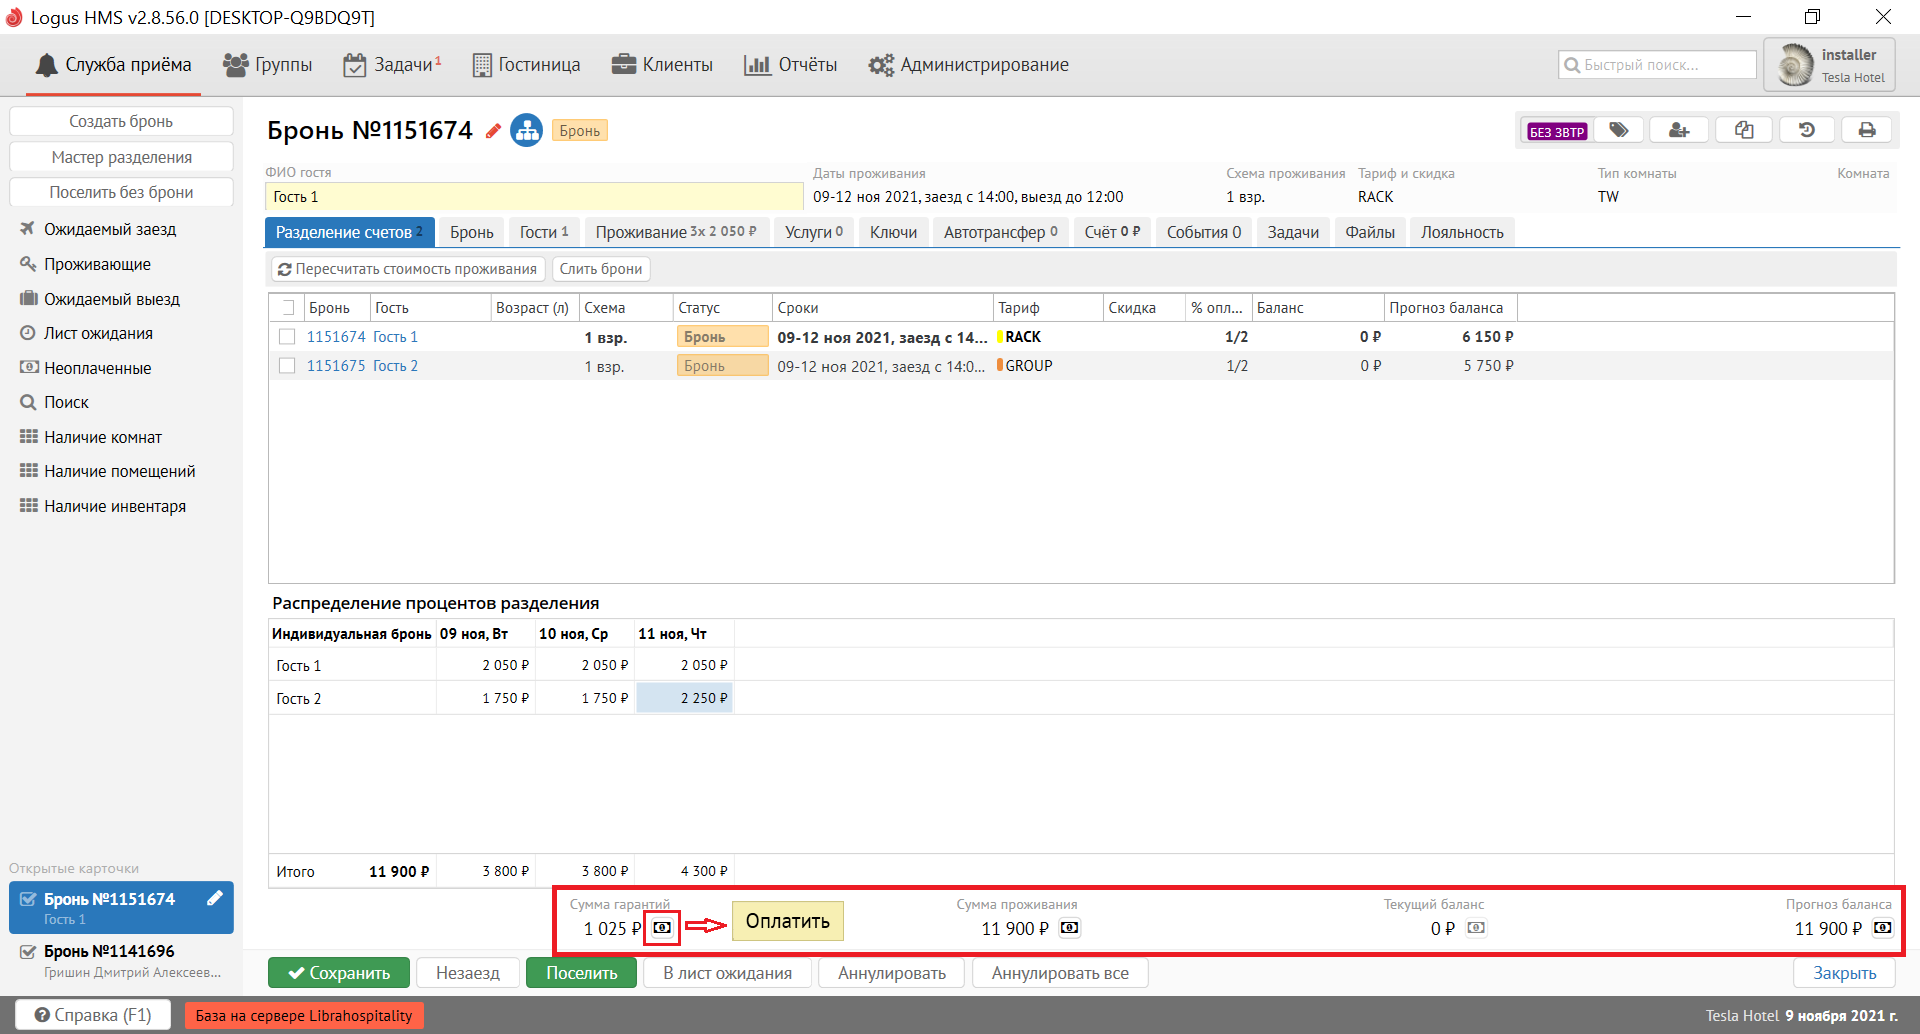This screenshot has width=1920, height=1034.
Task: Click the Быстрый поиск search field
Action: [1657, 65]
